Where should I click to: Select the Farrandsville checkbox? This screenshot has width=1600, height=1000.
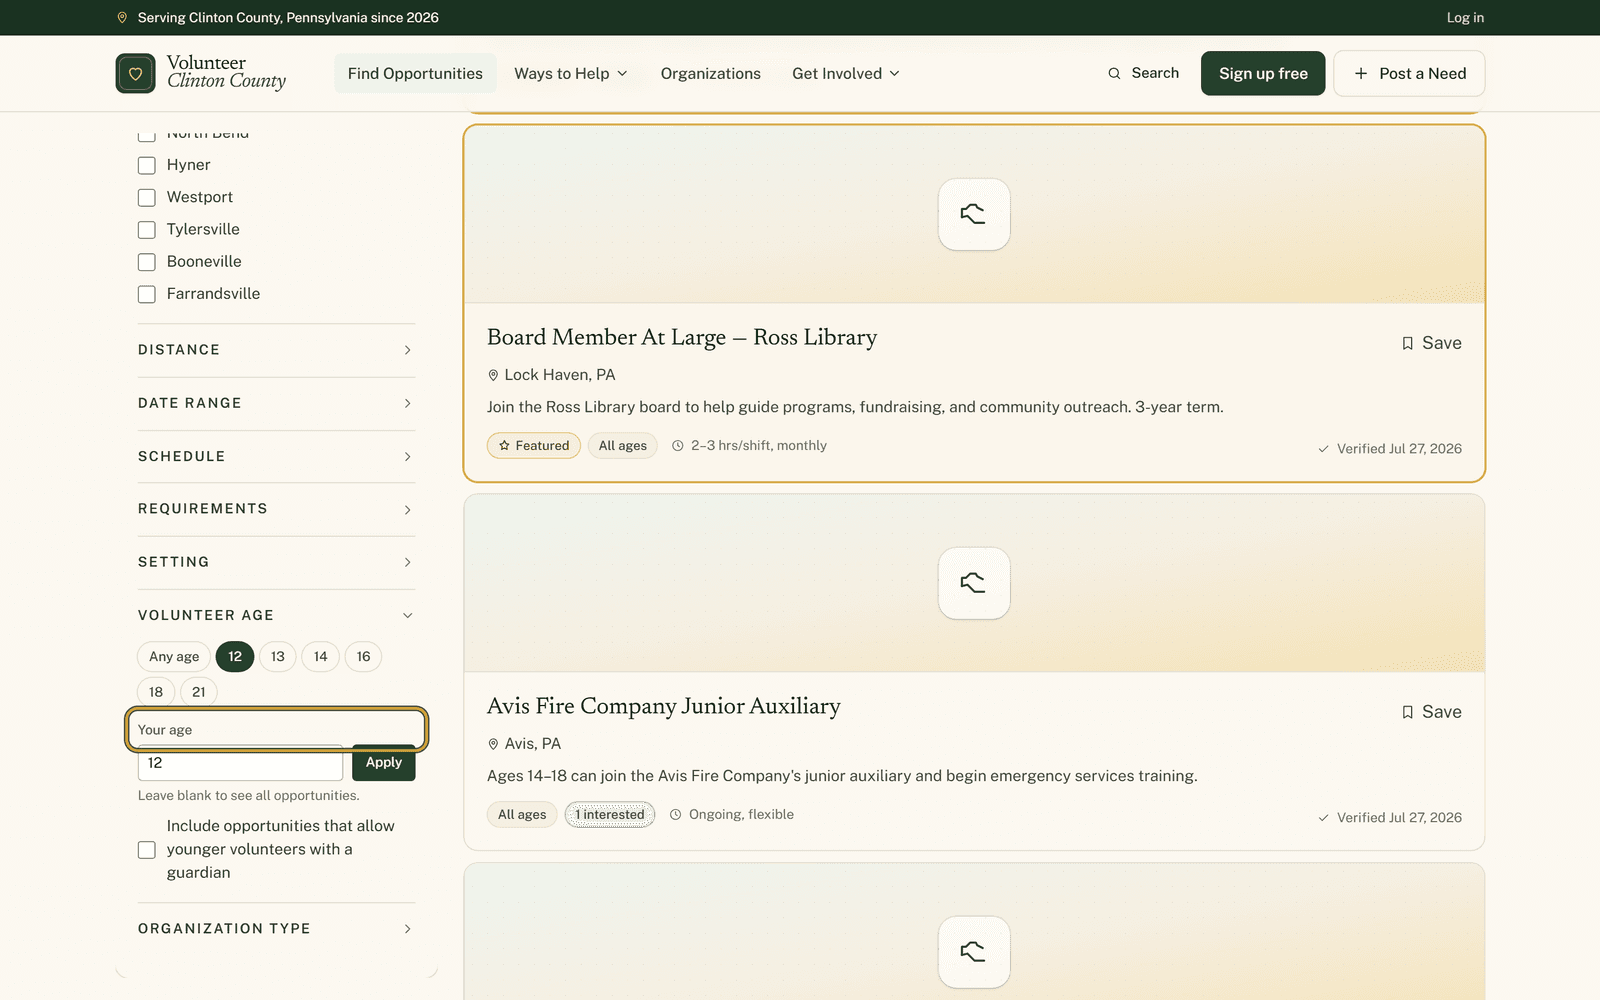click(147, 294)
